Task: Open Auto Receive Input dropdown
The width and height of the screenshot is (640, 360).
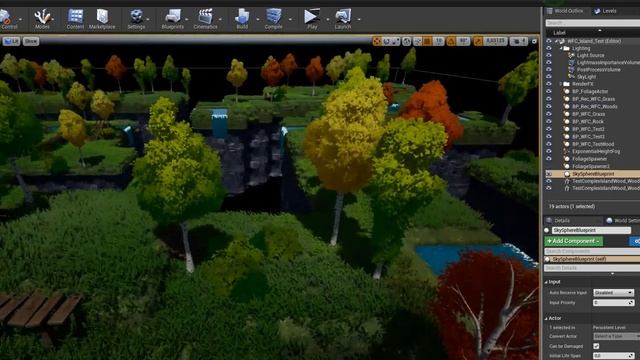Action: point(614,292)
